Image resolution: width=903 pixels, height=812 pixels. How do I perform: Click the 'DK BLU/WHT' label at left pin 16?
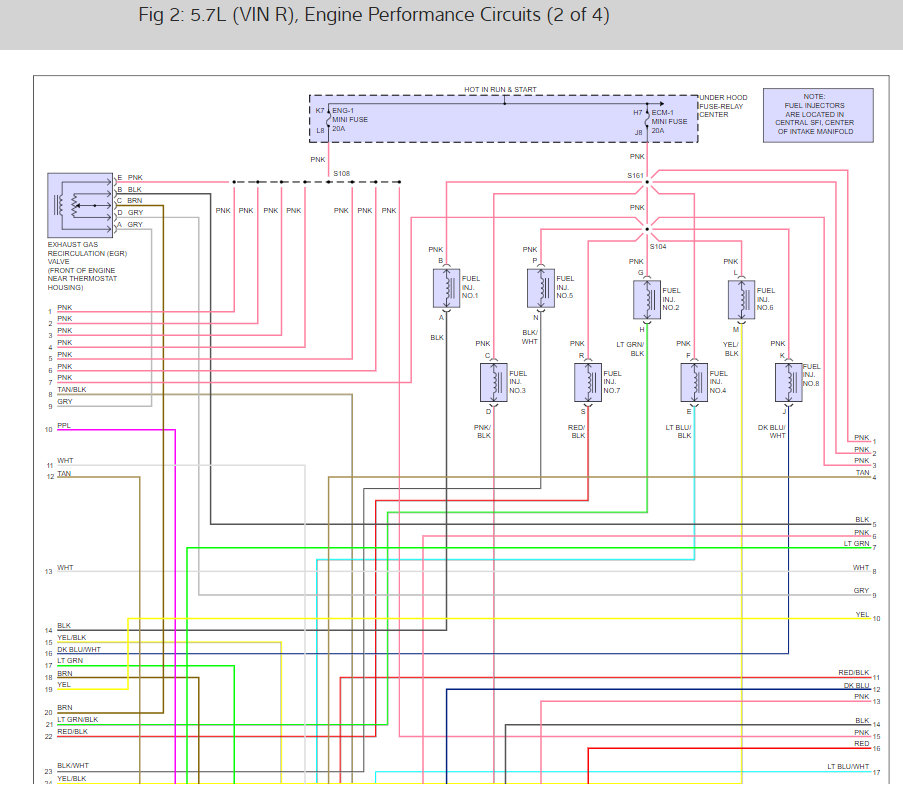(78, 649)
